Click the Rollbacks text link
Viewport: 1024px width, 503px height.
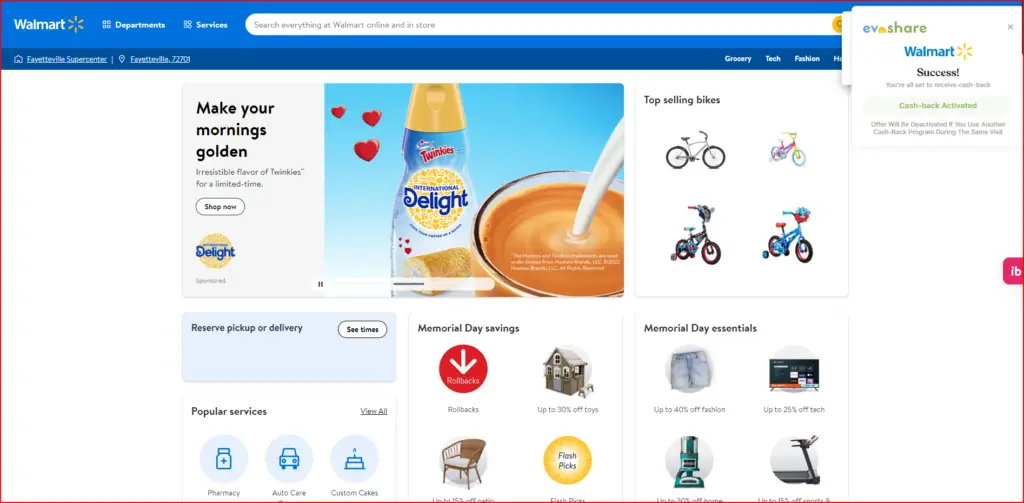click(x=463, y=410)
